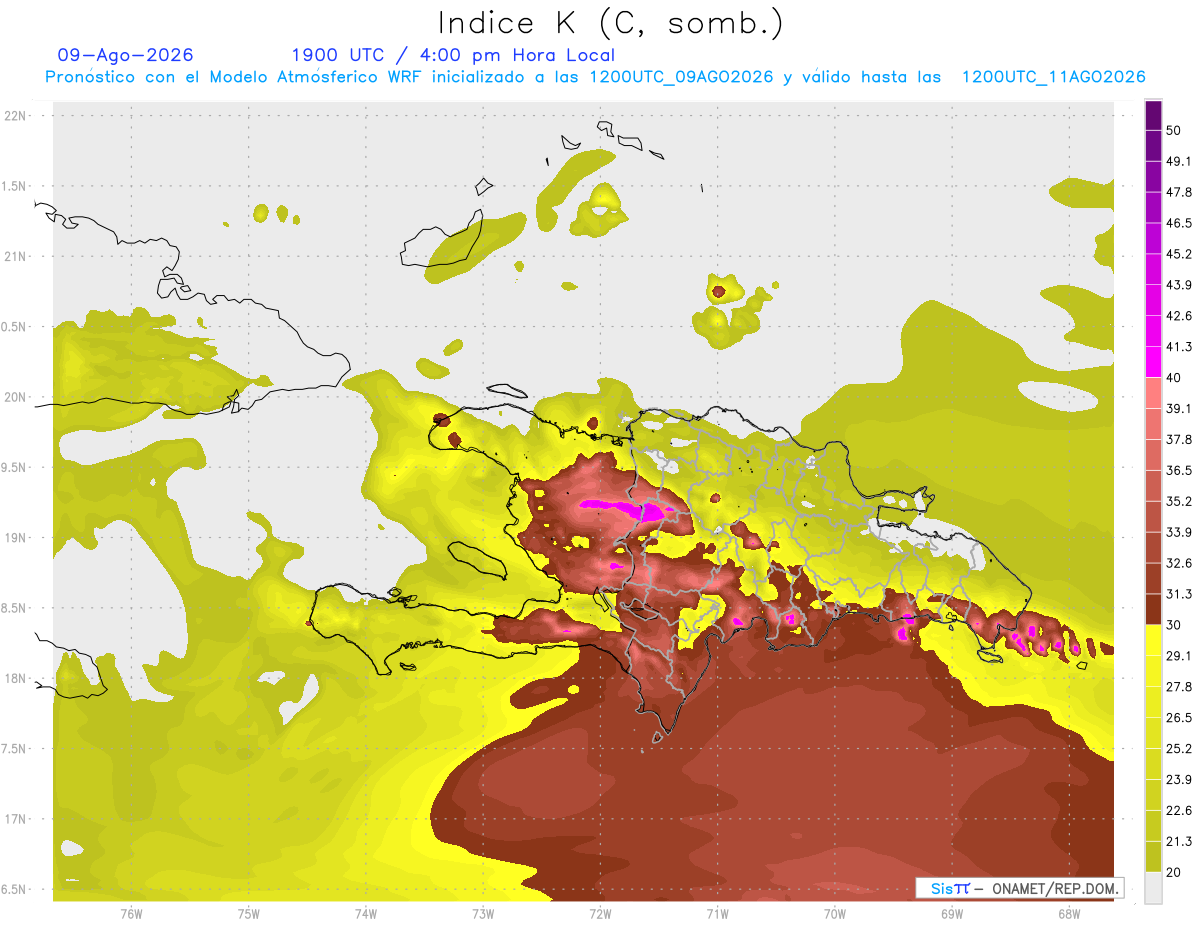Click the "1900 UTC / 4:00 pm Hora Local" time
Viewport: 1200px width, 927px height.
coord(453,55)
